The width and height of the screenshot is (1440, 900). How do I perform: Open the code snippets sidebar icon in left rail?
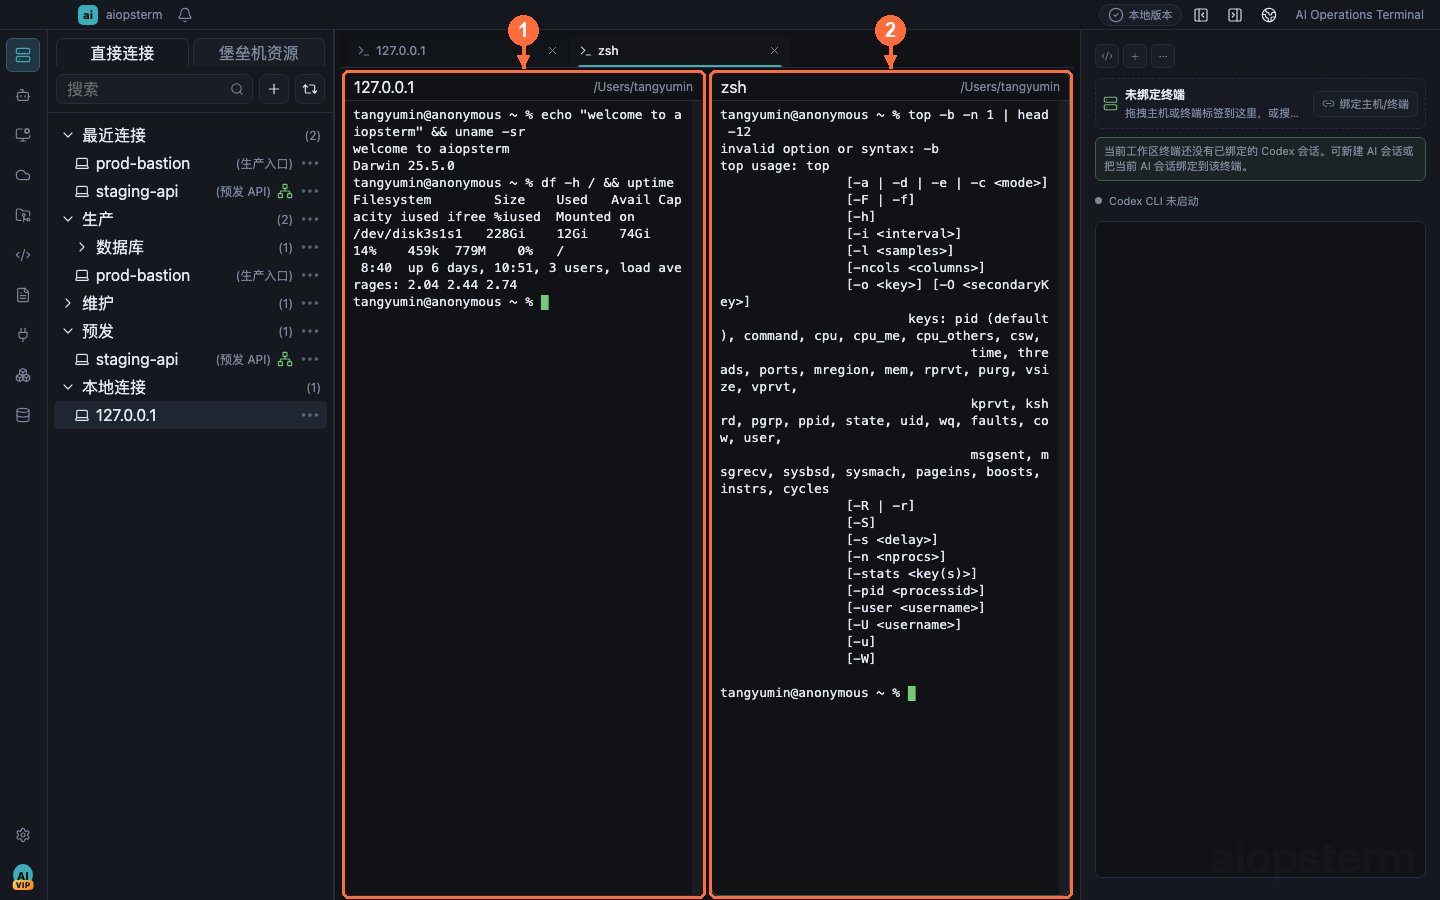click(23, 255)
